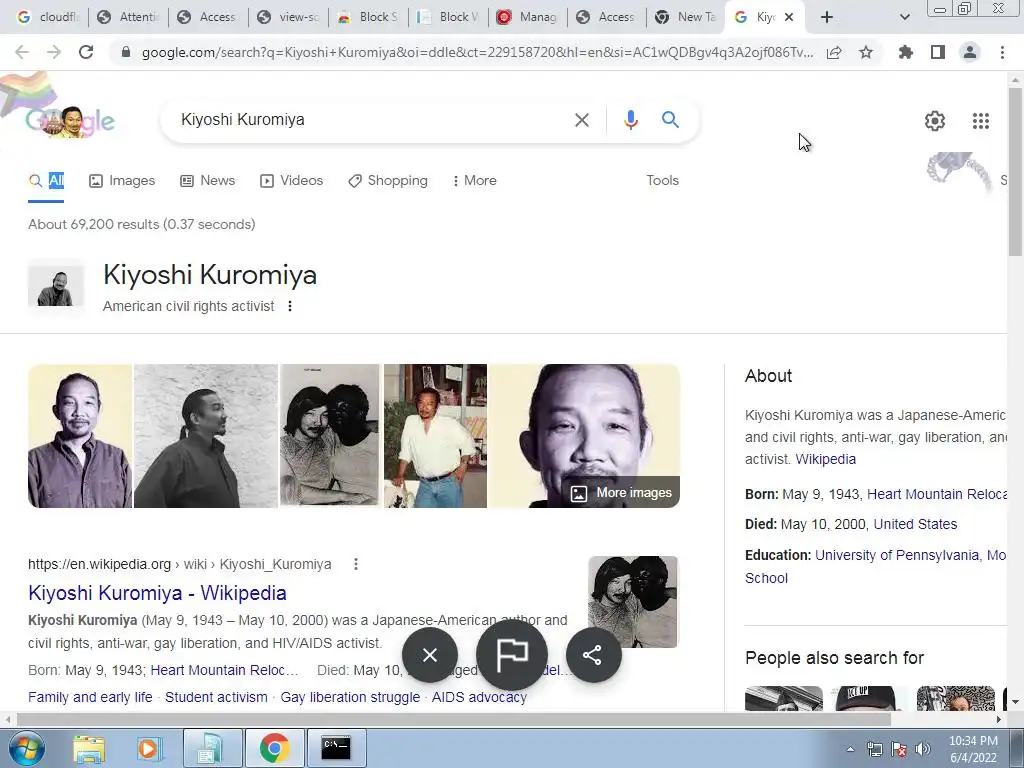Click the padlock site info icon
Image resolution: width=1024 pixels, height=768 pixels.
click(126, 52)
